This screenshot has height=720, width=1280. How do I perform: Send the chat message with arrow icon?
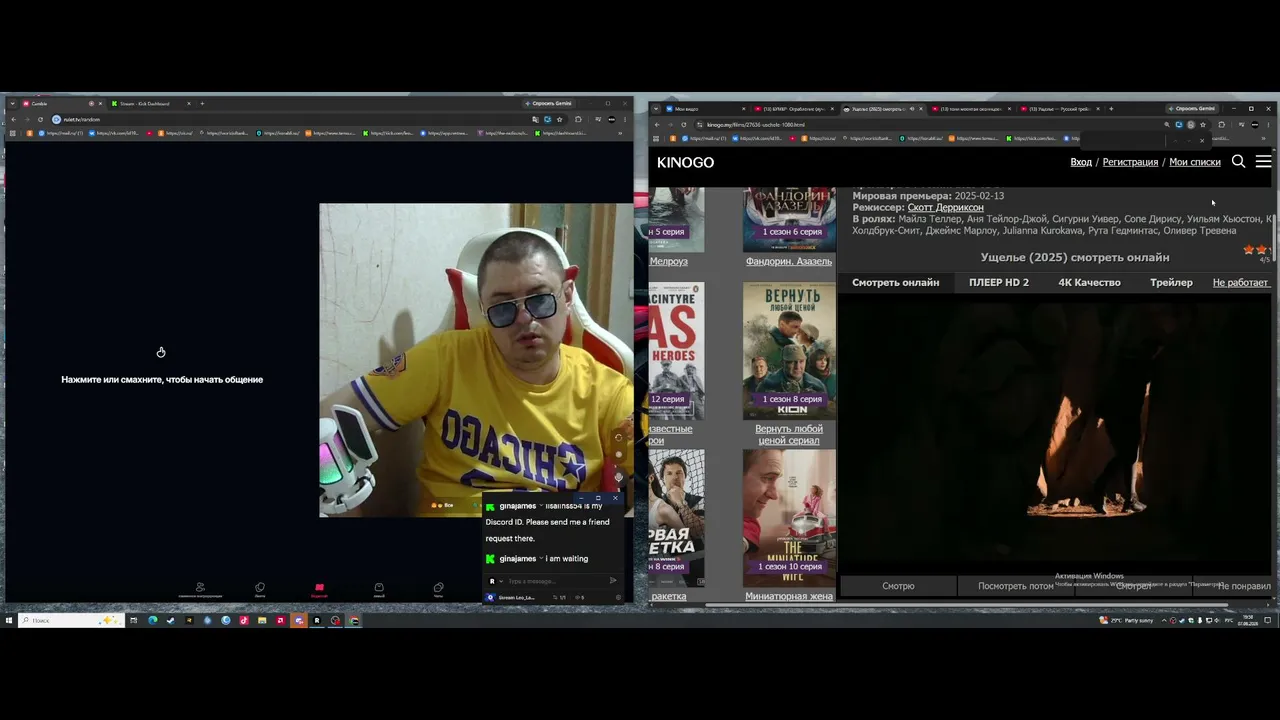pyautogui.click(x=613, y=581)
